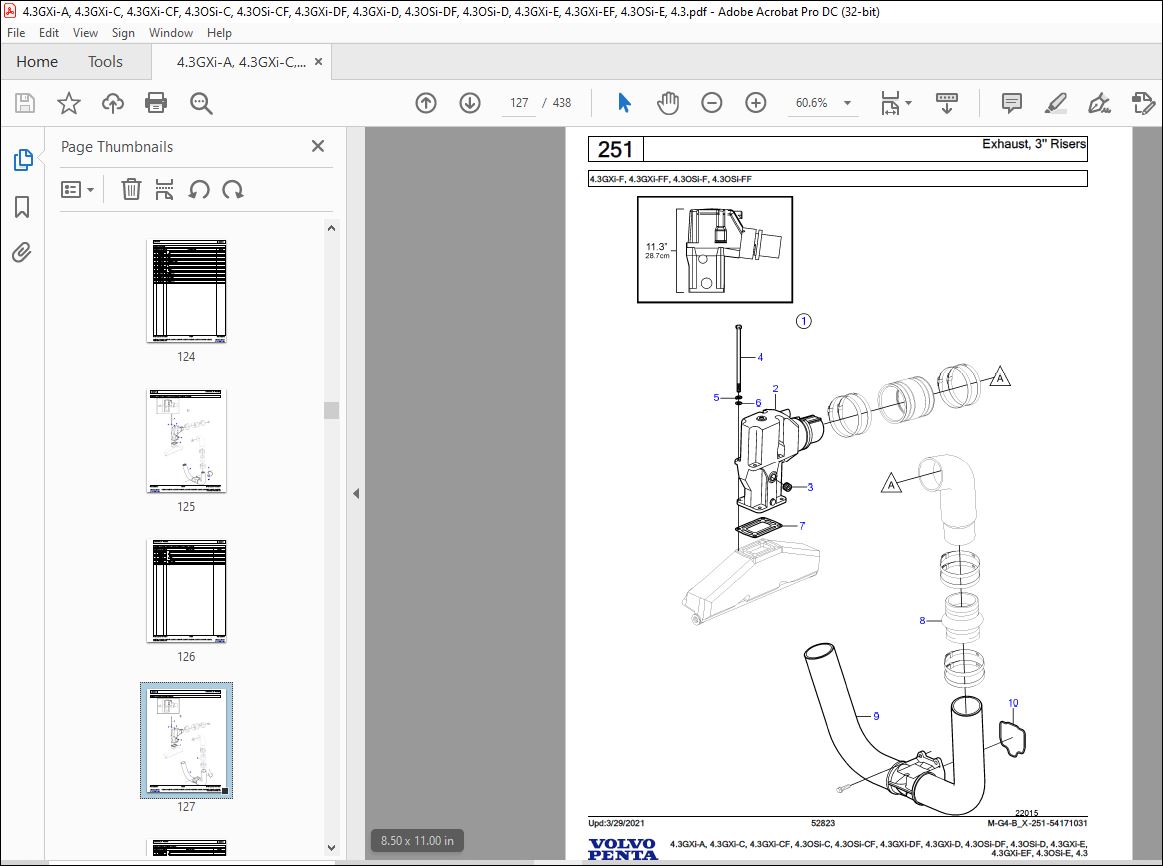Activate the Hand pan tool
The image size is (1163, 866).
point(668,103)
